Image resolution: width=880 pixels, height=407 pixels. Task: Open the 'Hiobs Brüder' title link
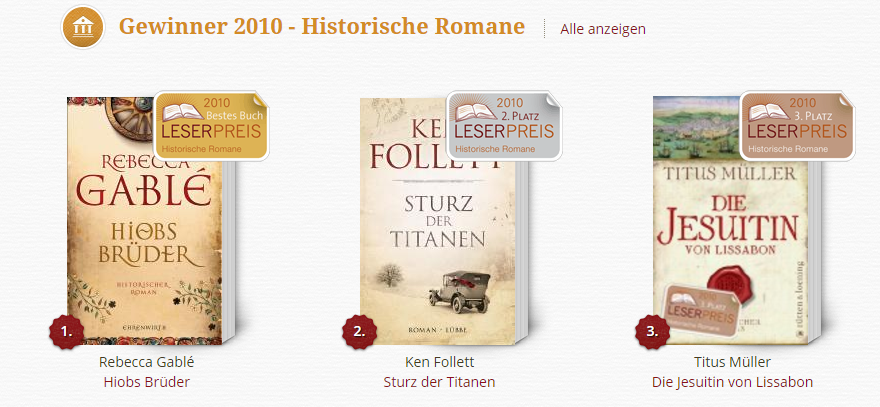(146, 382)
